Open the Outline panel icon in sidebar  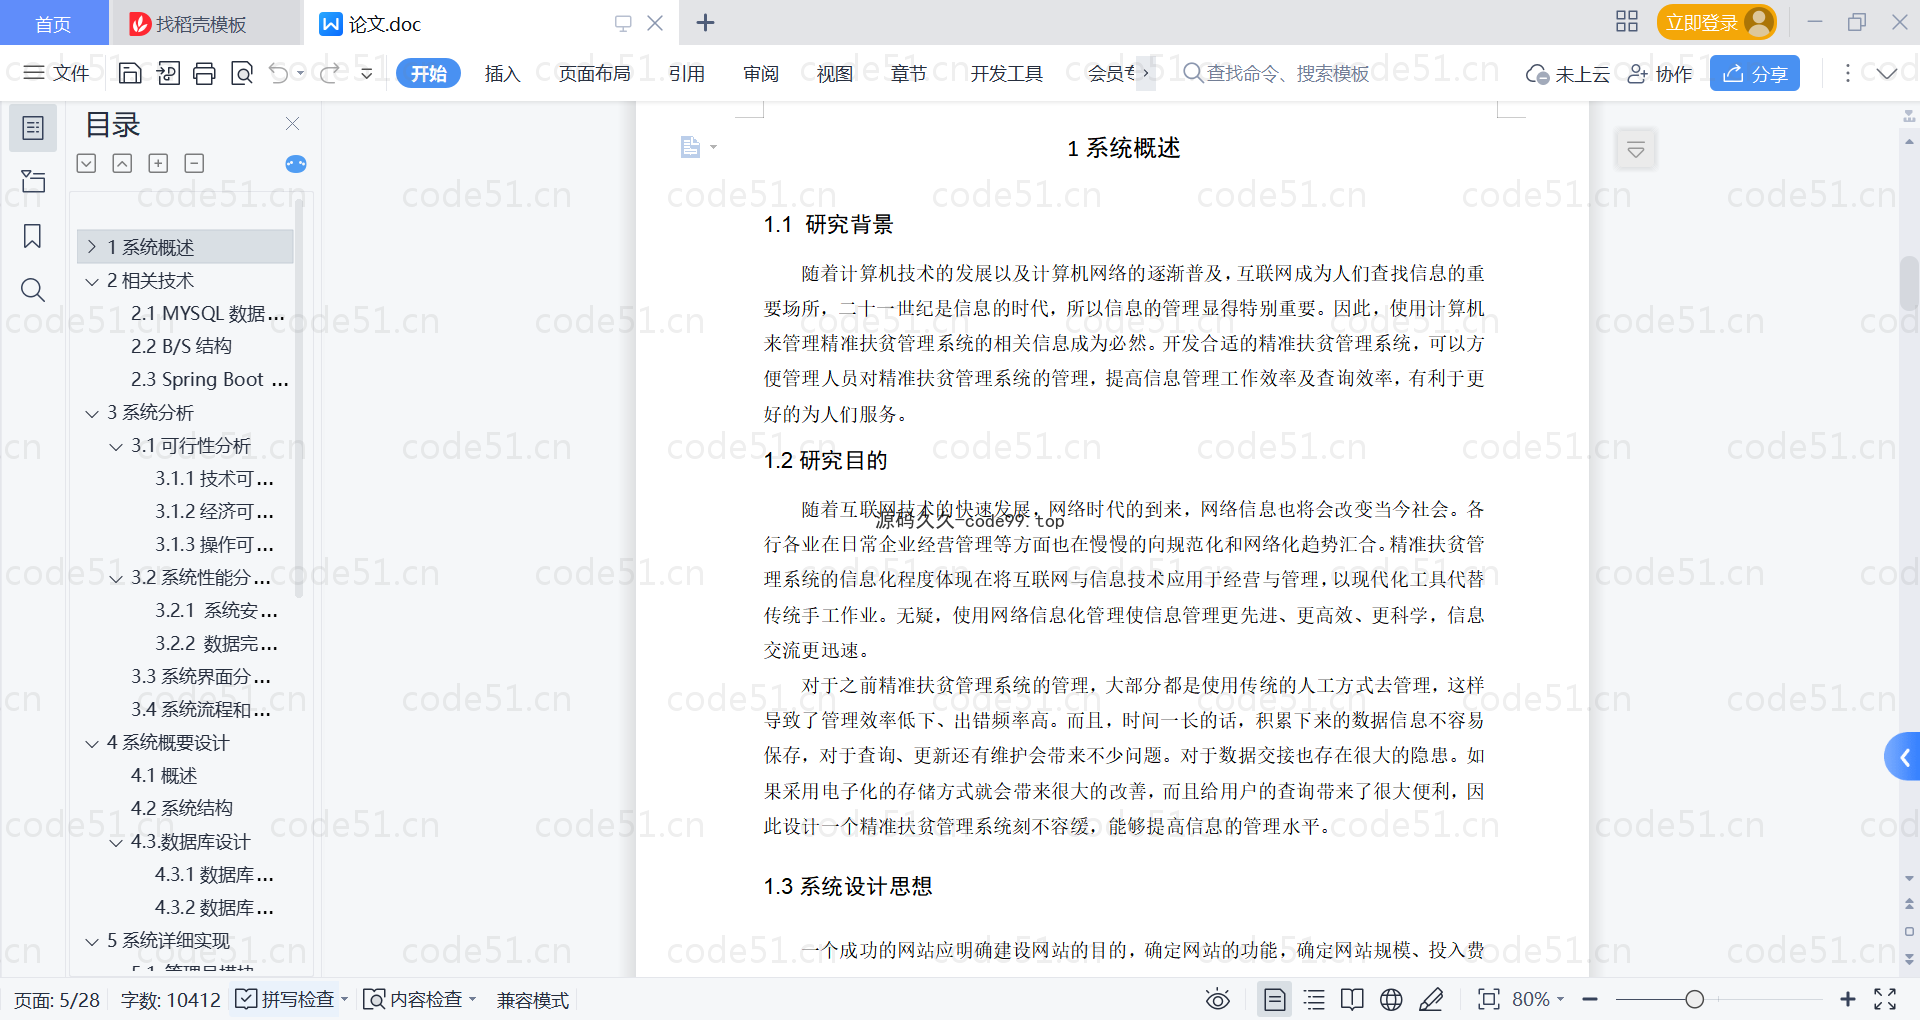[x=33, y=128]
